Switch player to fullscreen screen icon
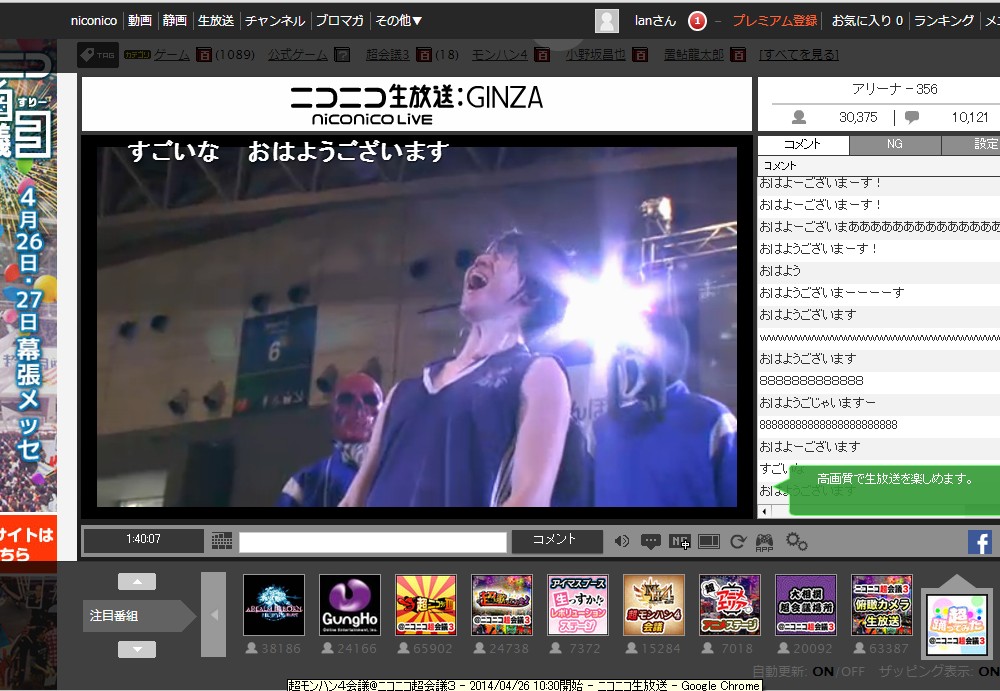 [x=709, y=542]
